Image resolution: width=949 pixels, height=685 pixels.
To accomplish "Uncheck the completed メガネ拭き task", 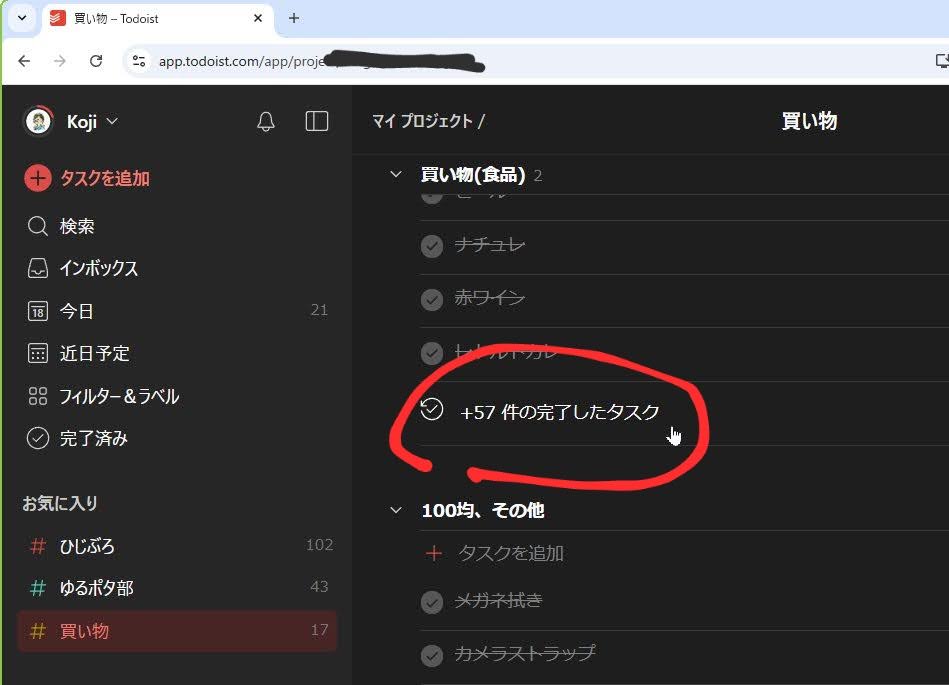I will (x=432, y=601).
